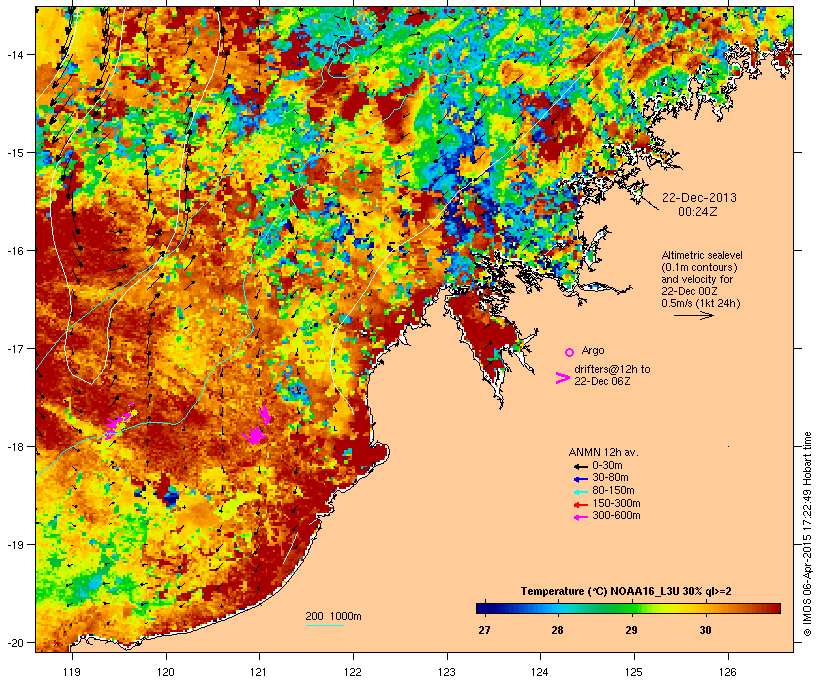The image size is (820, 680).
Task: Click the latitude axis label -14
Action: coord(14,54)
